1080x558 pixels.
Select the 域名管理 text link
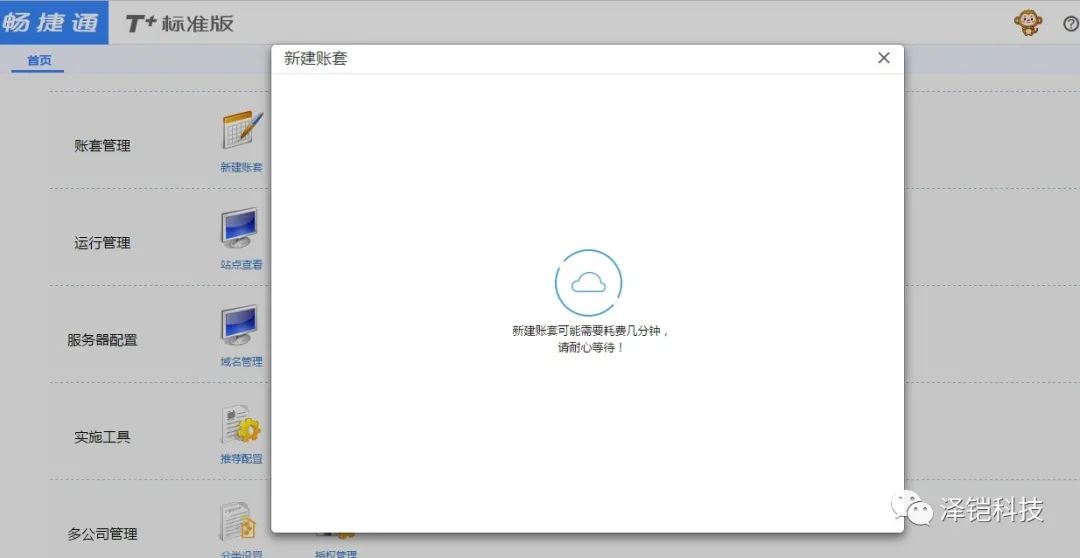pos(241,362)
